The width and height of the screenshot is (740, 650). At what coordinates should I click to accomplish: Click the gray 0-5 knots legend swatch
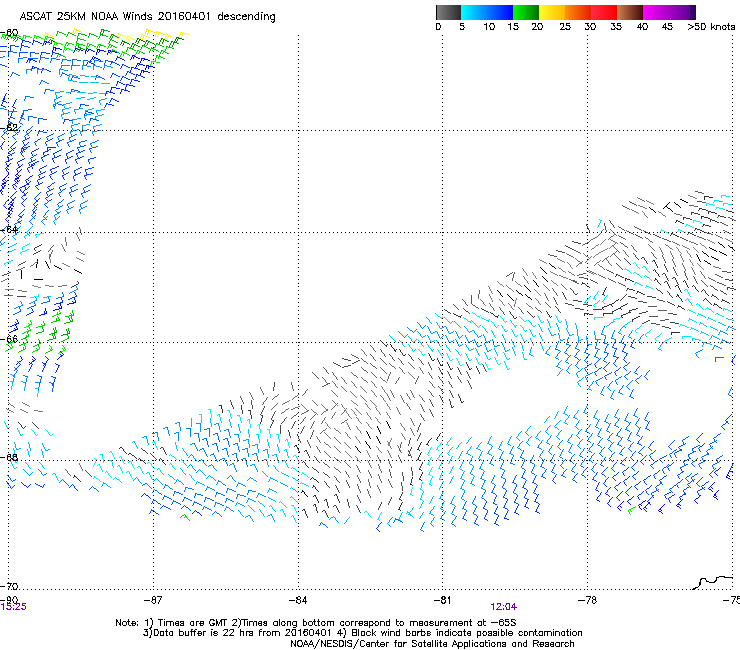pyautogui.click(x=448, y=12)
